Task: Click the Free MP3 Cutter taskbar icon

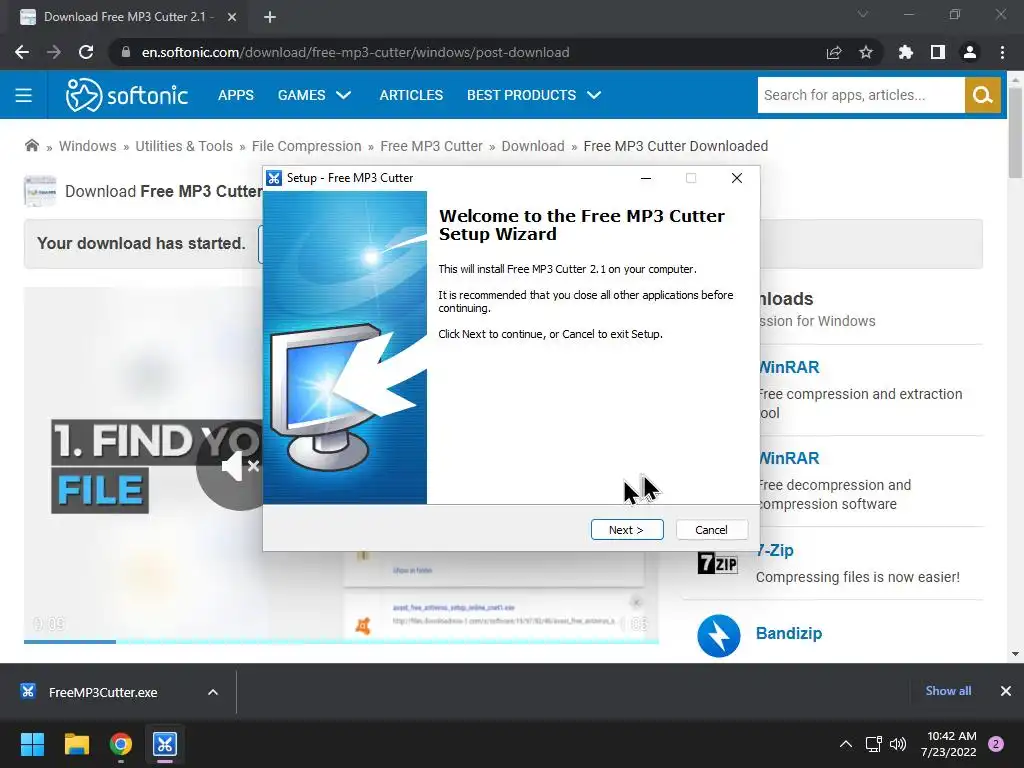Action: pos(165,744)
